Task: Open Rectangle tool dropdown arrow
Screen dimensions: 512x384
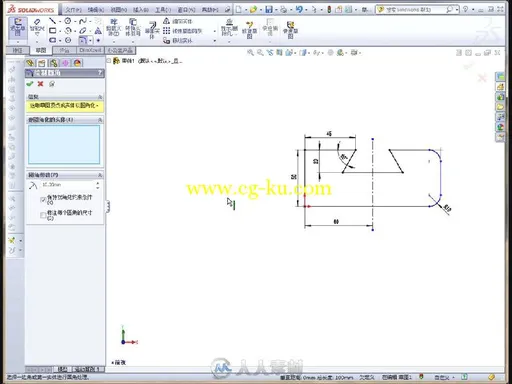Action: (59, 31)
